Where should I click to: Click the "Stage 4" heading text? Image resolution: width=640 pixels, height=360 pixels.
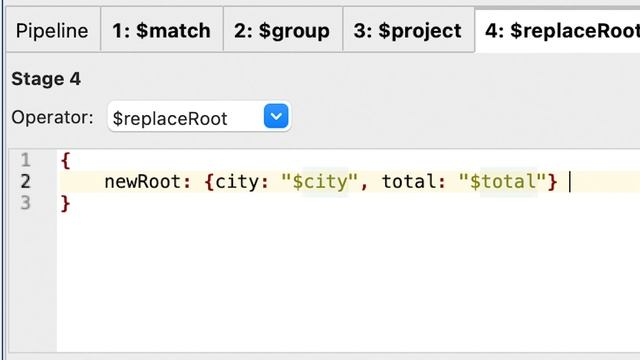pos(46,79)
